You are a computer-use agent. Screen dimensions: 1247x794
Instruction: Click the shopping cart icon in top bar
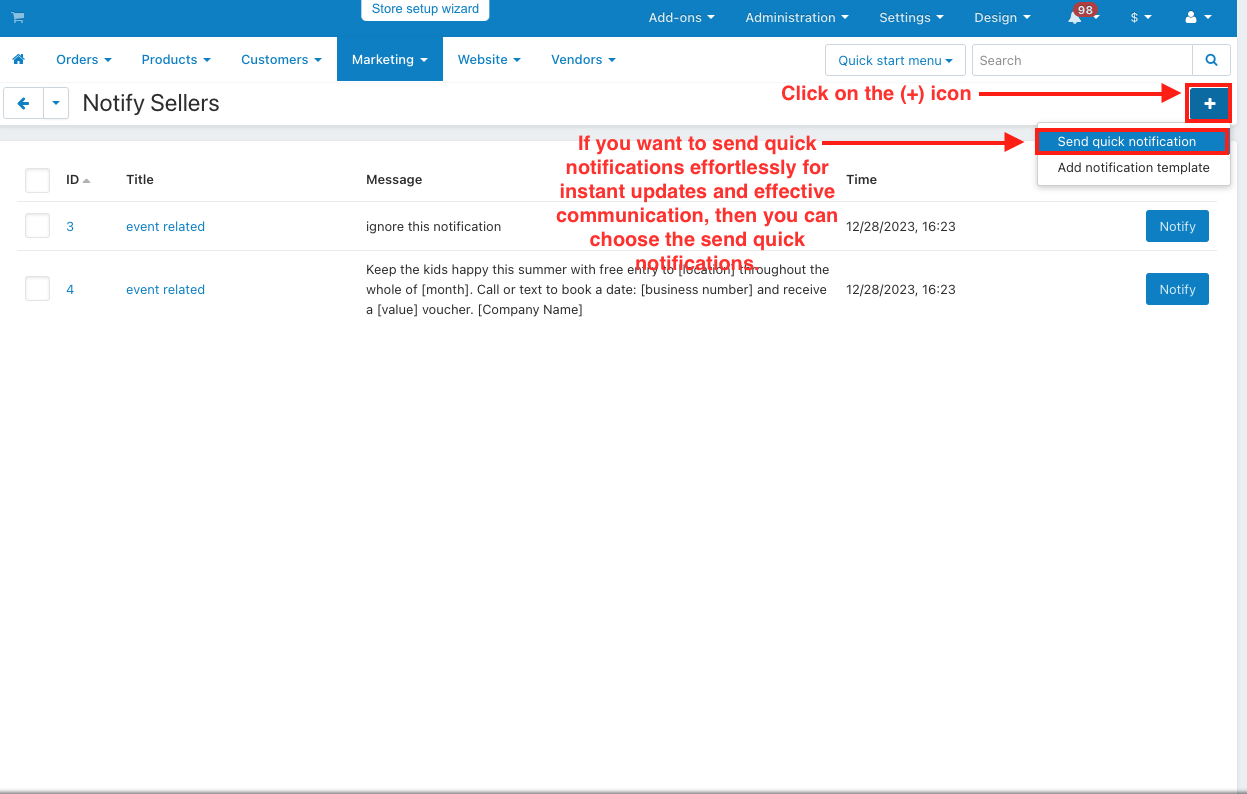[17, 18]
